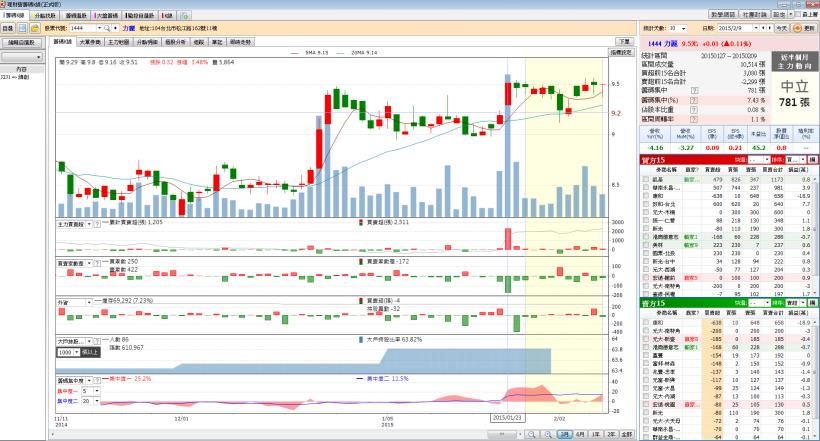
Task: Click the 指標設定 button
Action: point(620,51)
